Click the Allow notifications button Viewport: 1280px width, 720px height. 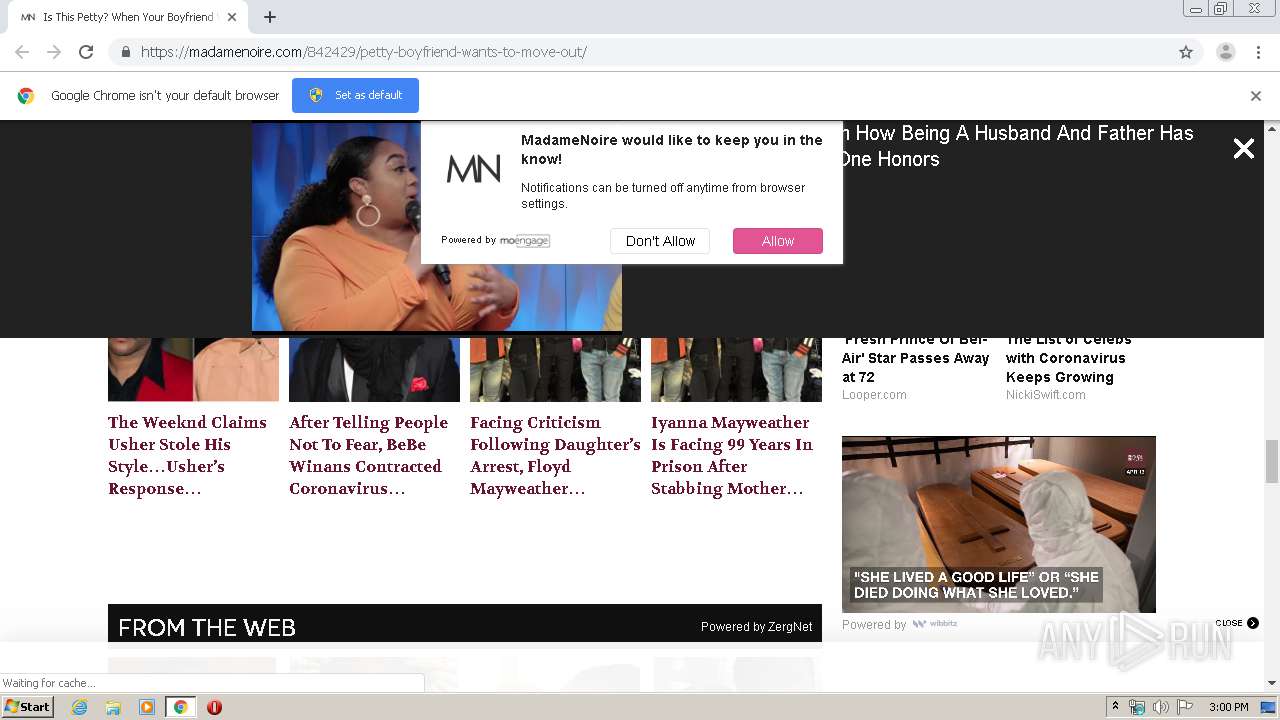[778, 241]
